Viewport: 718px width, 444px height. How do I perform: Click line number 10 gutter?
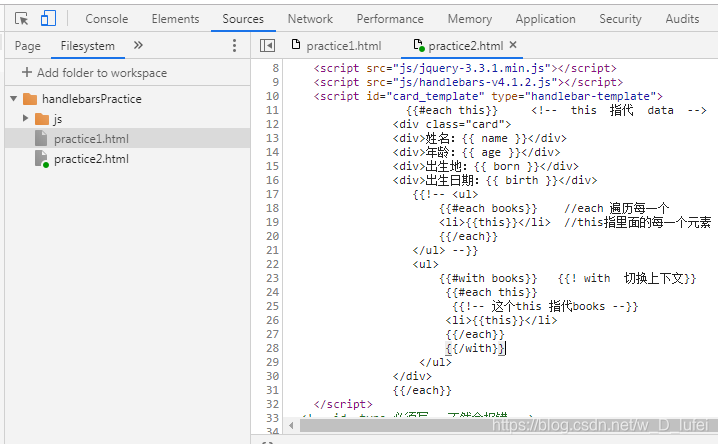click(272, 96)
